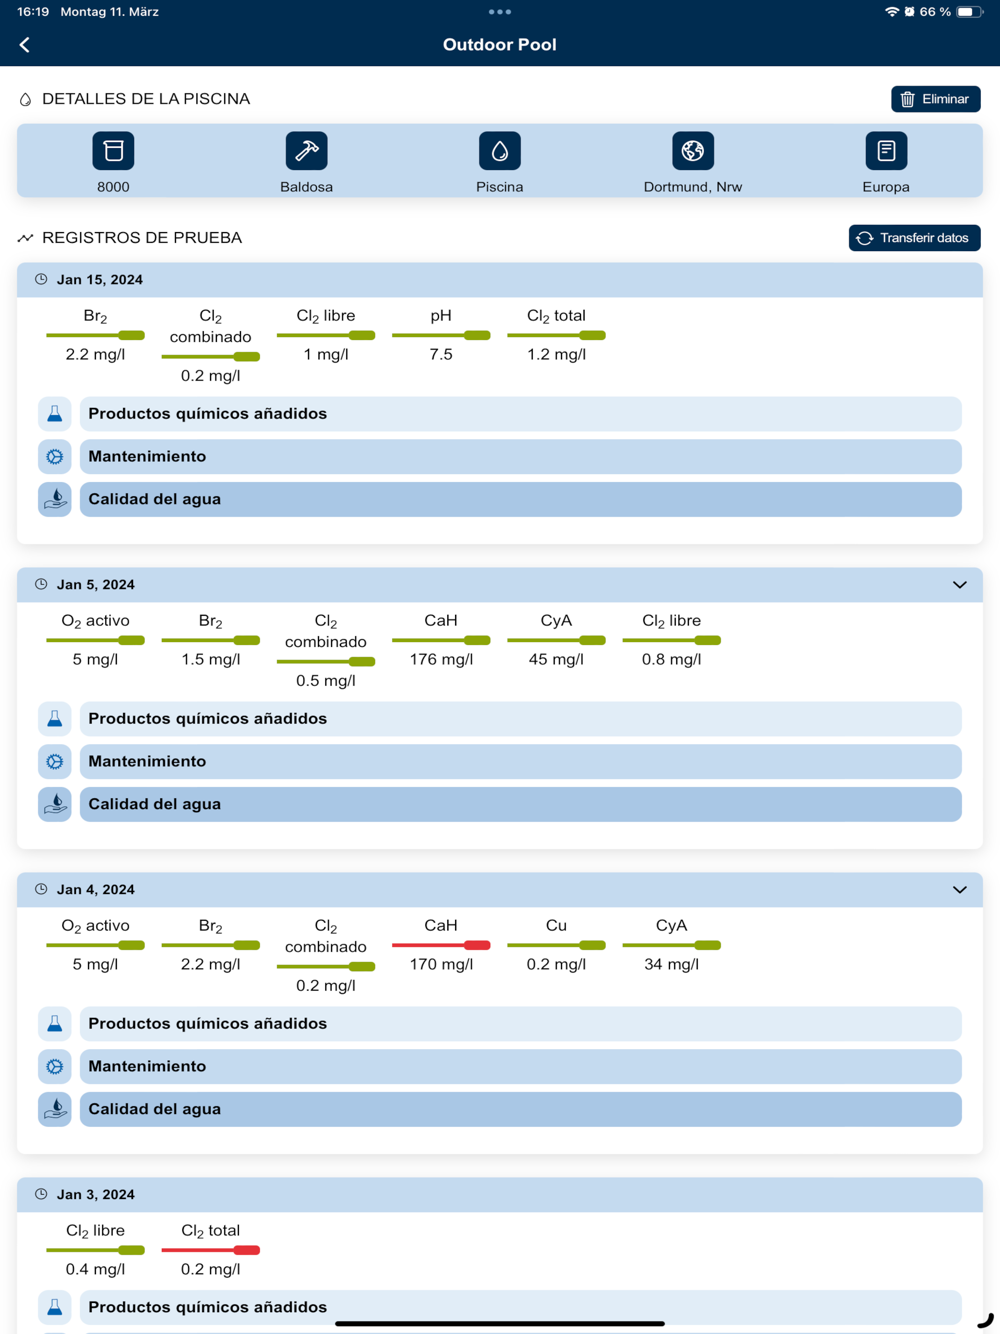Tap the maintenance gear icon in Jan 15 record

[x=55, y=457]
